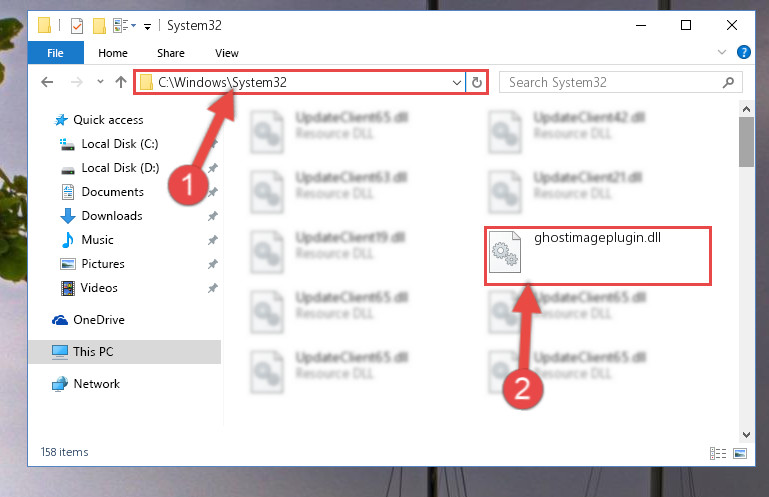Expand the address bar history dropdown
Screen dimensions: 769x497
point(457,82)
